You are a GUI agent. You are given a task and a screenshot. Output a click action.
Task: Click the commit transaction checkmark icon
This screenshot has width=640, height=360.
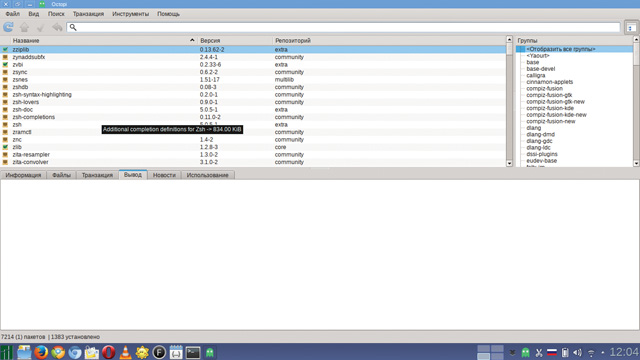coord(40,28)
